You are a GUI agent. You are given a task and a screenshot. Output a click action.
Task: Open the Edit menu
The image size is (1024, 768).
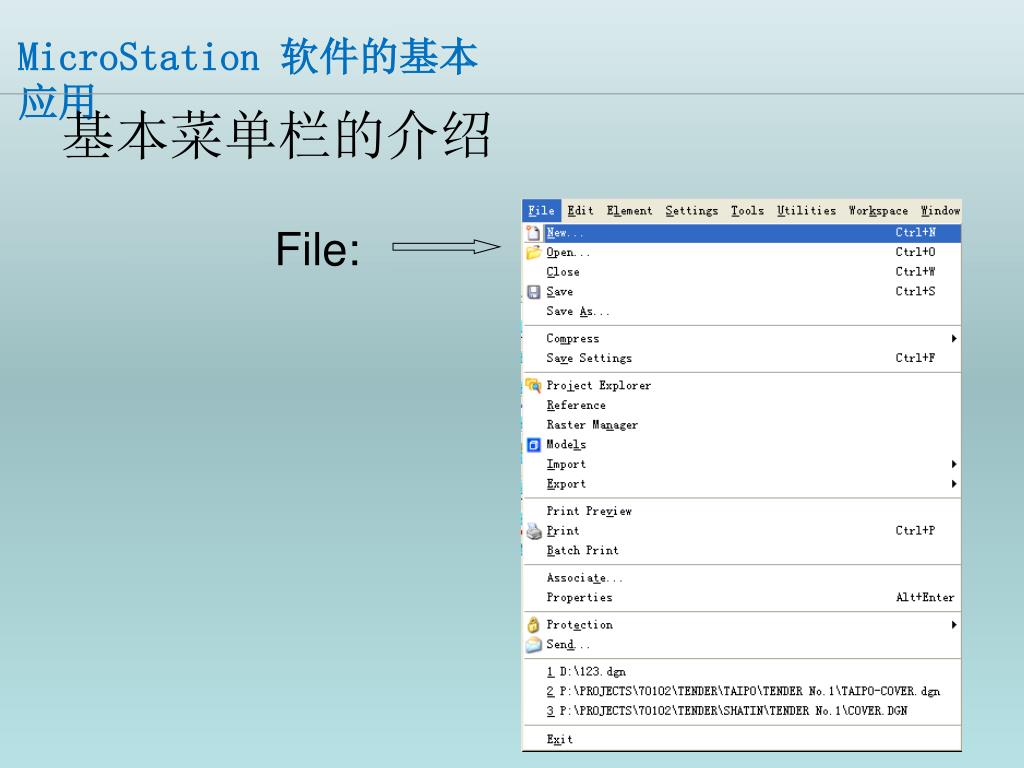pos(580,210)
